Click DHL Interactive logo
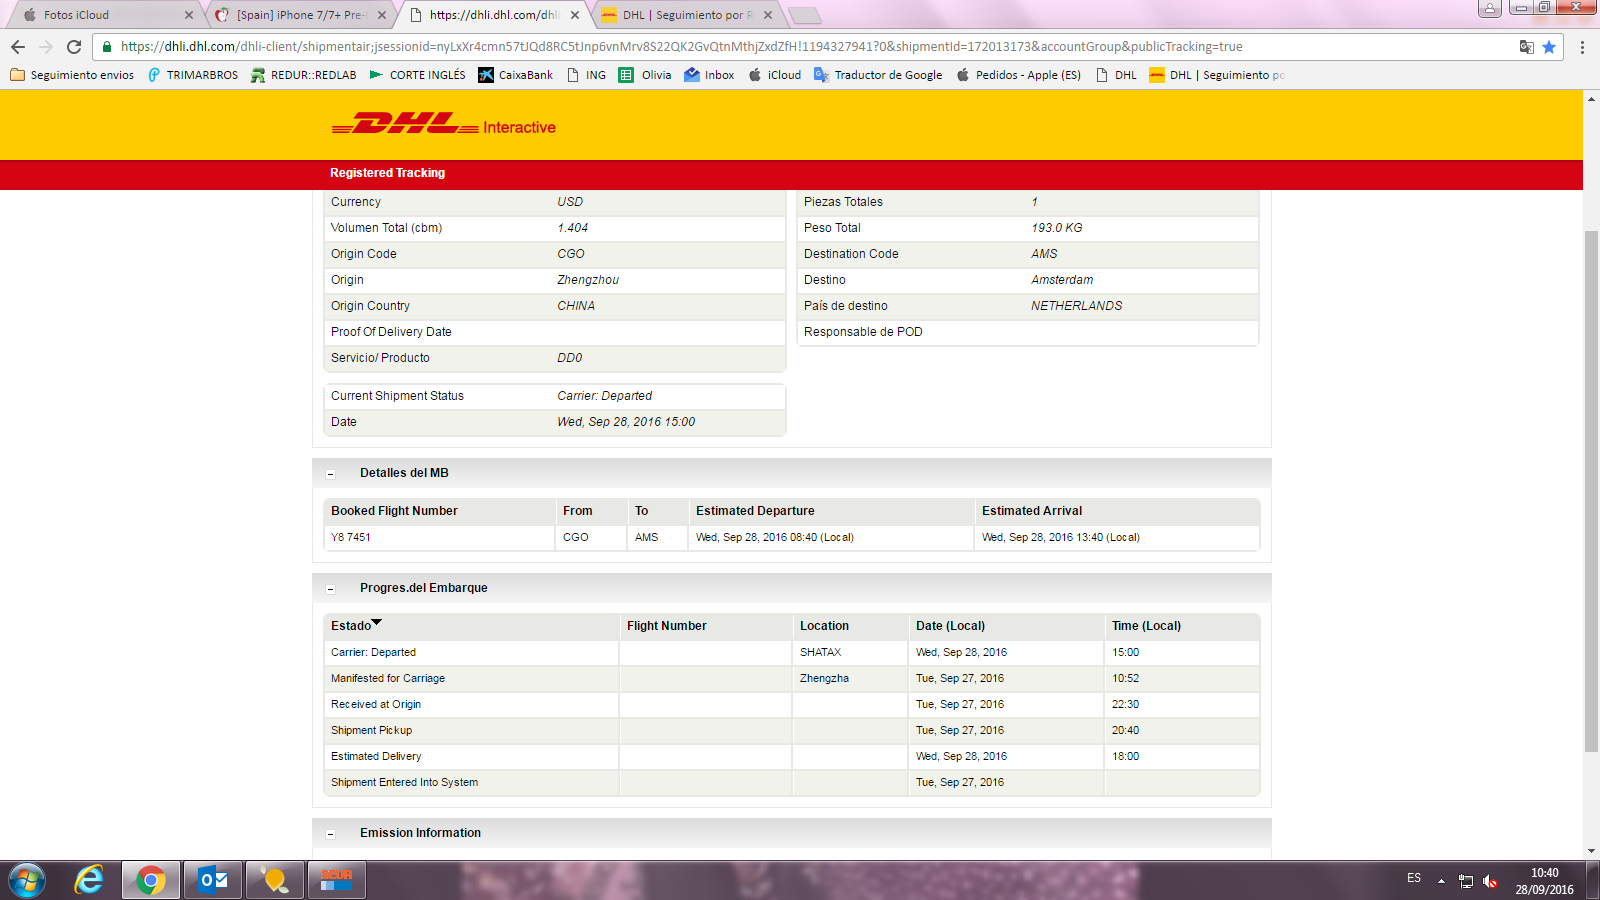 click(x=443, y=125)
